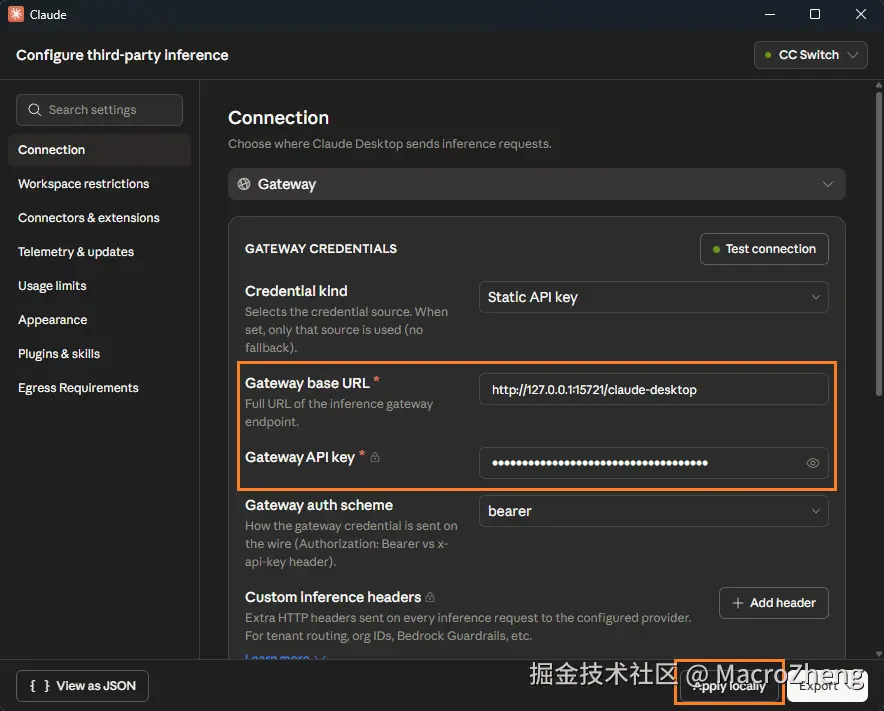Click View as JSON button
This screenshot has height=711, width=884.
point(82,686)
